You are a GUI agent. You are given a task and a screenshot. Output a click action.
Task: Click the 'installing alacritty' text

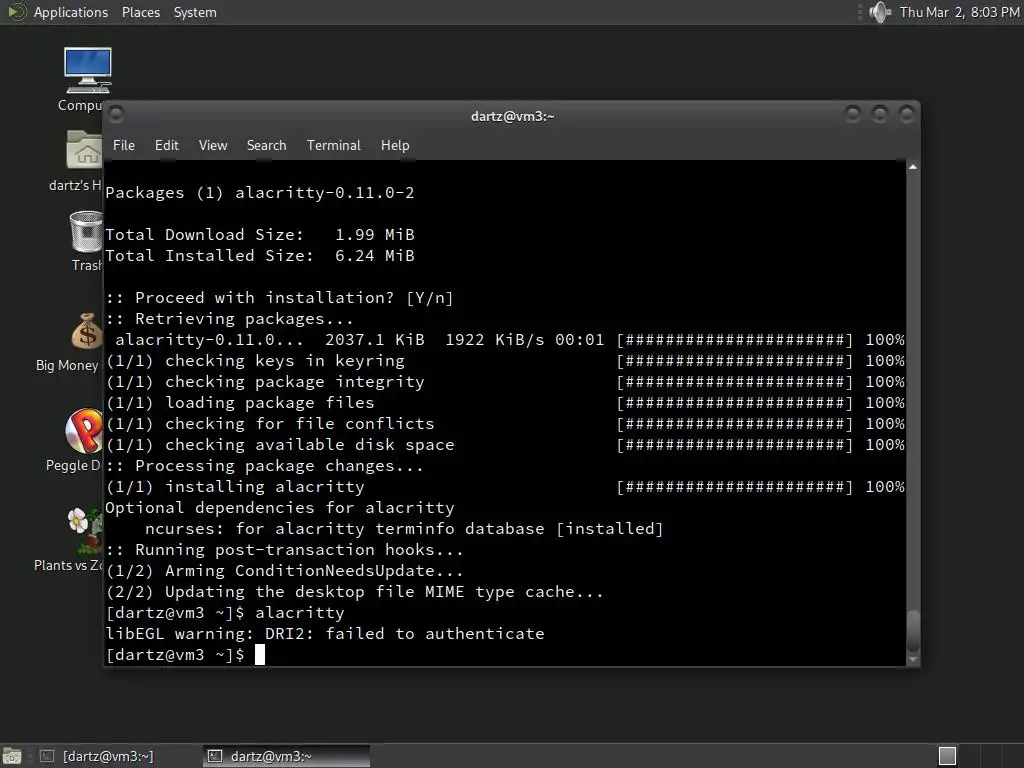264,487
